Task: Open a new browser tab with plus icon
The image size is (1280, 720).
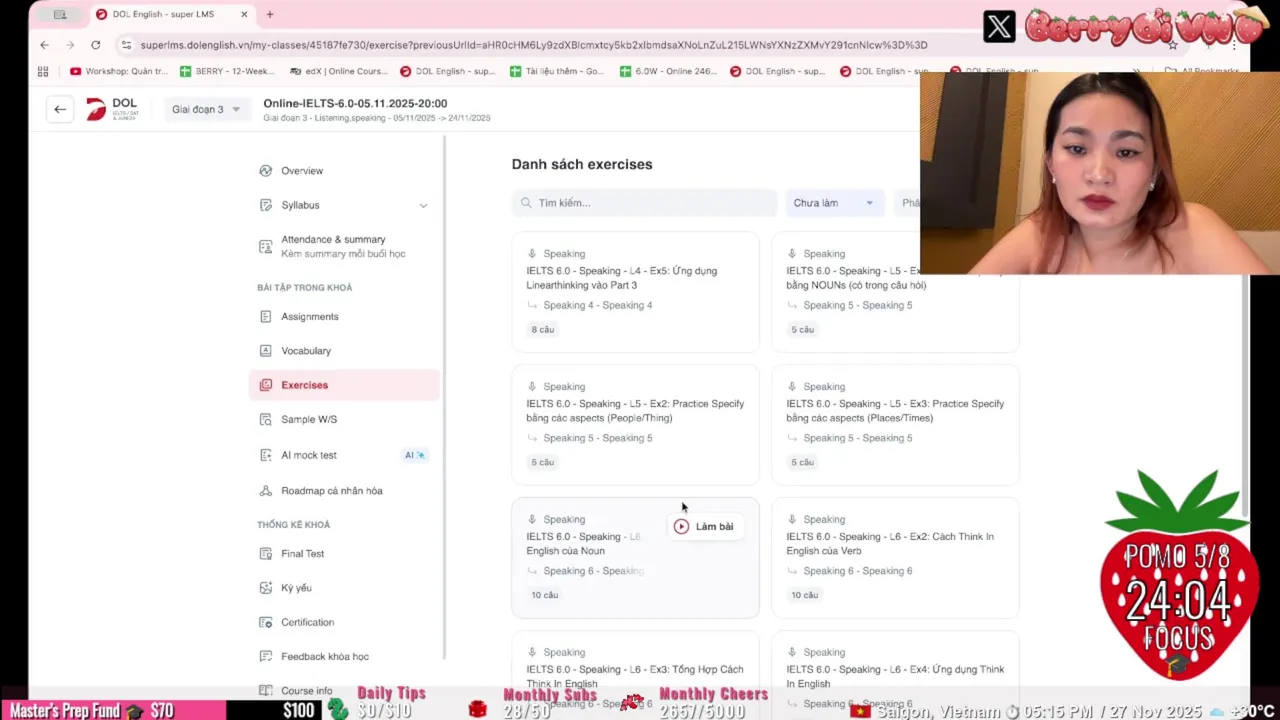Action: (x=270, y=15)
